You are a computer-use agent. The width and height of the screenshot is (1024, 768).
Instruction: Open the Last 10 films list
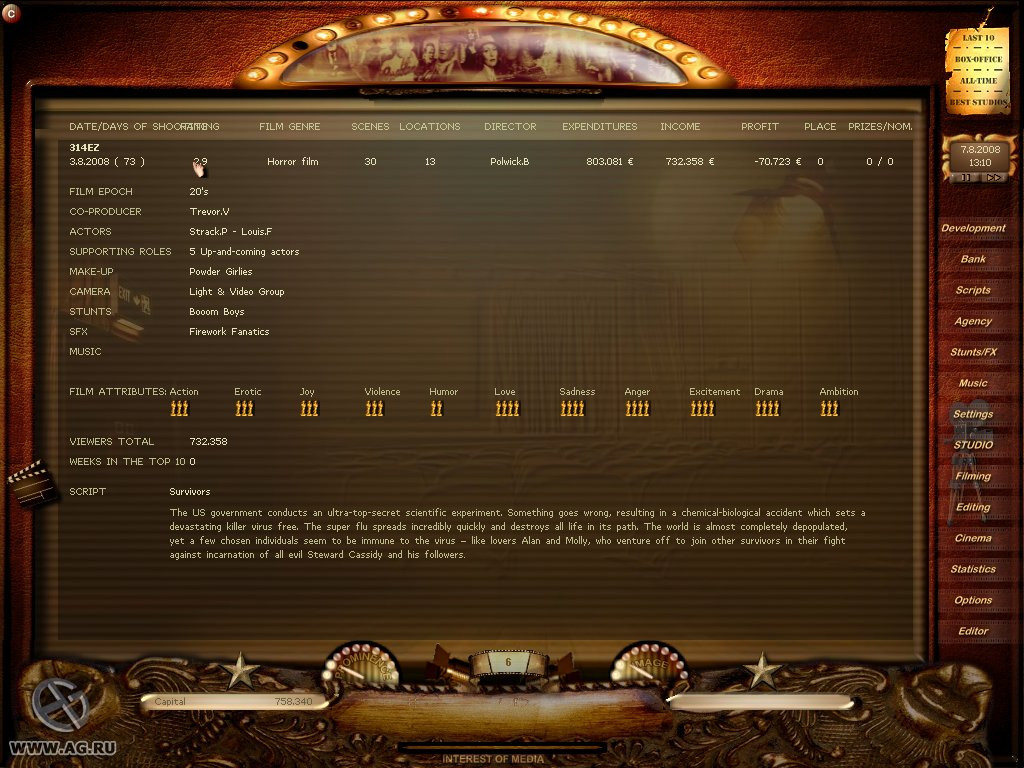(978, 38)
